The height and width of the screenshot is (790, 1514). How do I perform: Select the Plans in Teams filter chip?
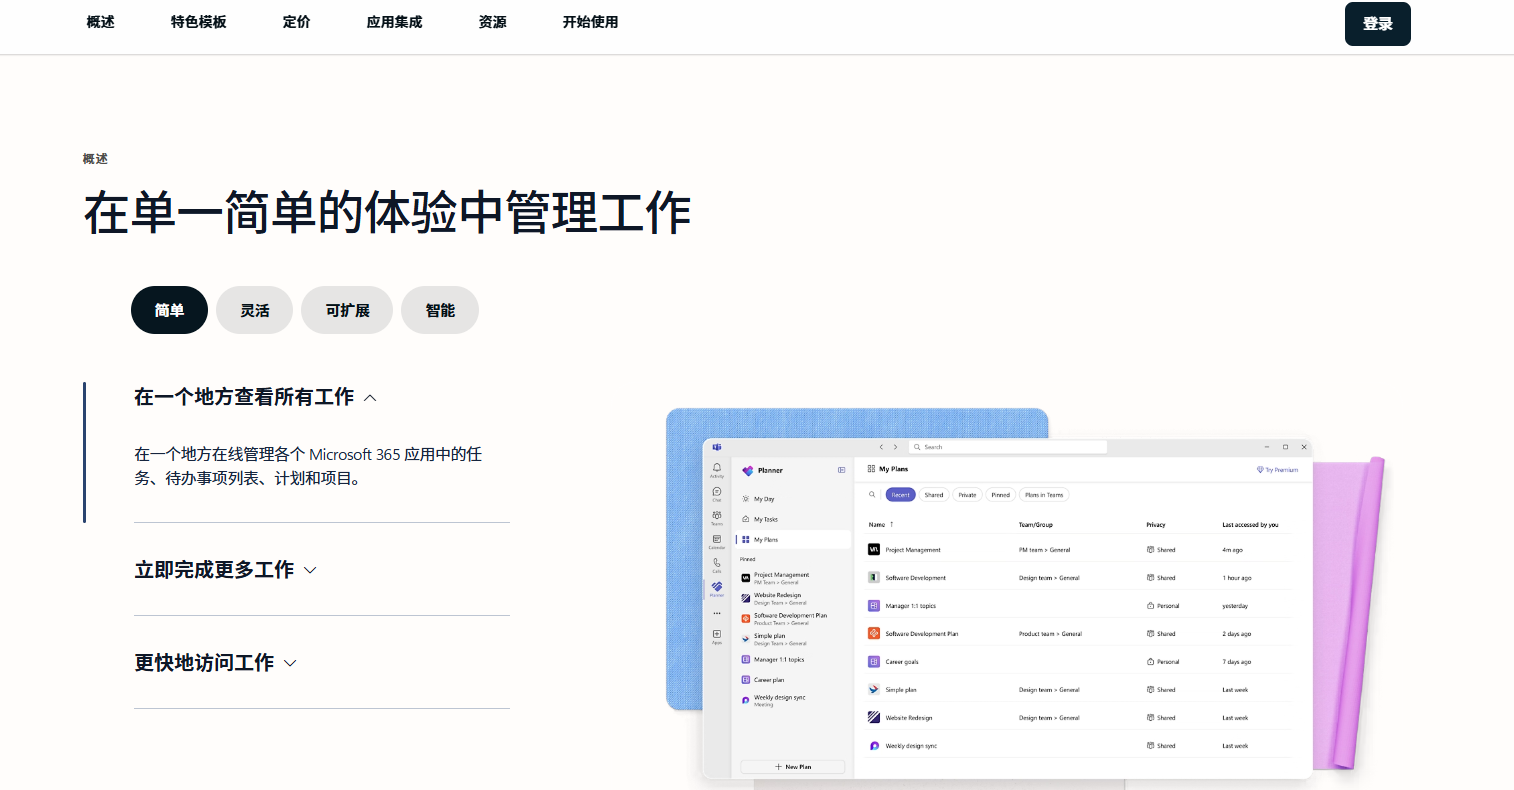tap(1044, 495)
